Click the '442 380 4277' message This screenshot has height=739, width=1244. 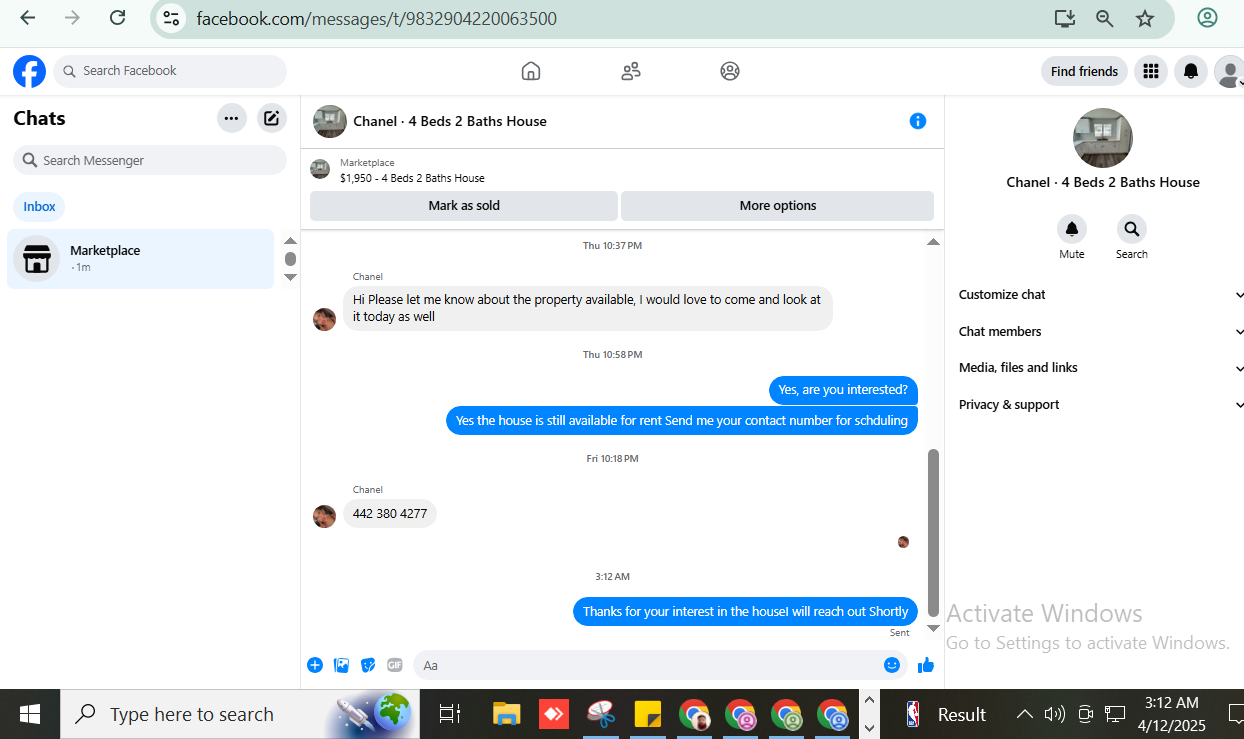(x=390, y=514)
